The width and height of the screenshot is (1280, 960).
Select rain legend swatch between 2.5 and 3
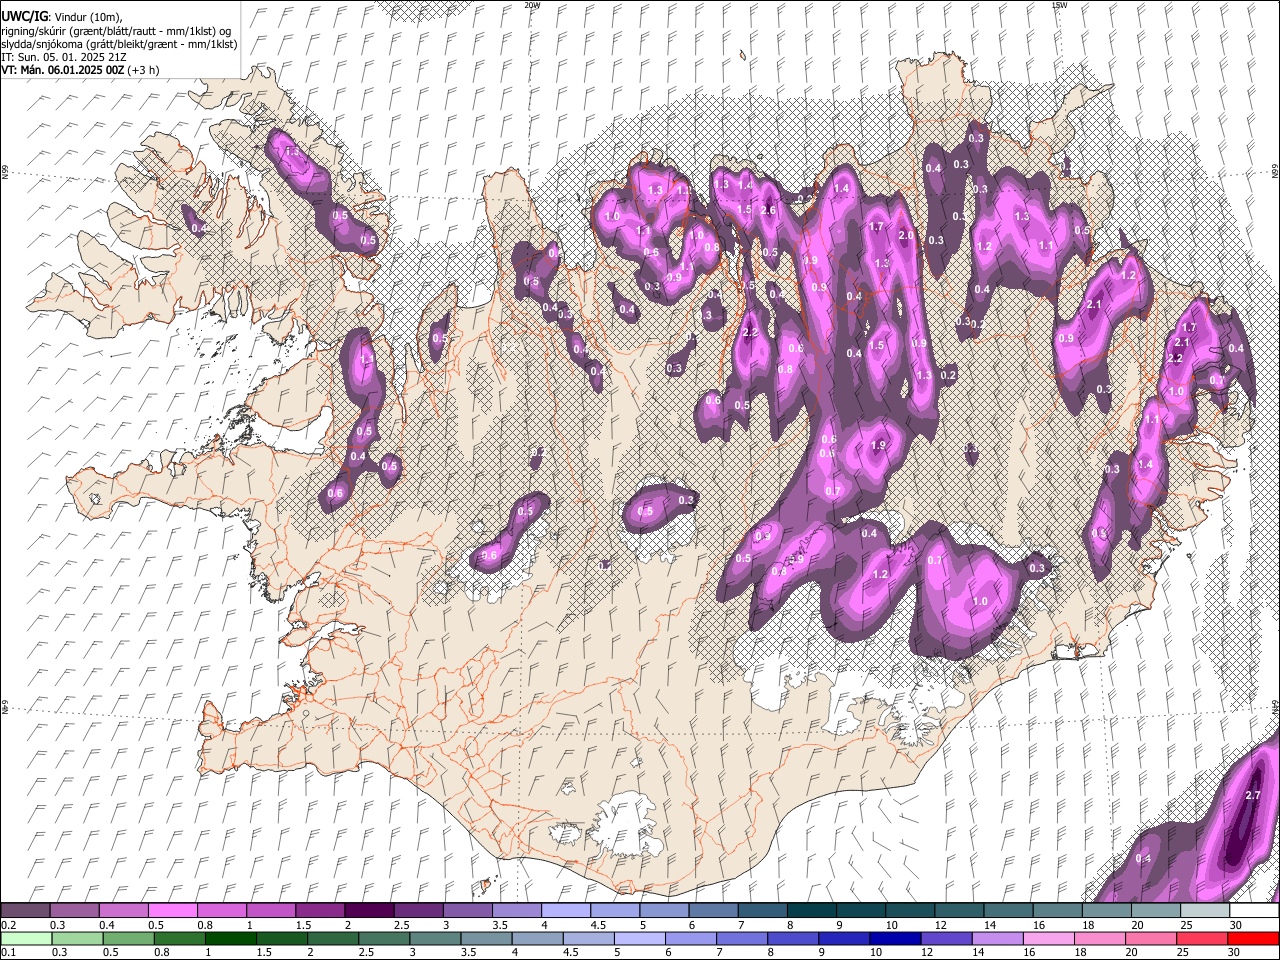point(385,938)
